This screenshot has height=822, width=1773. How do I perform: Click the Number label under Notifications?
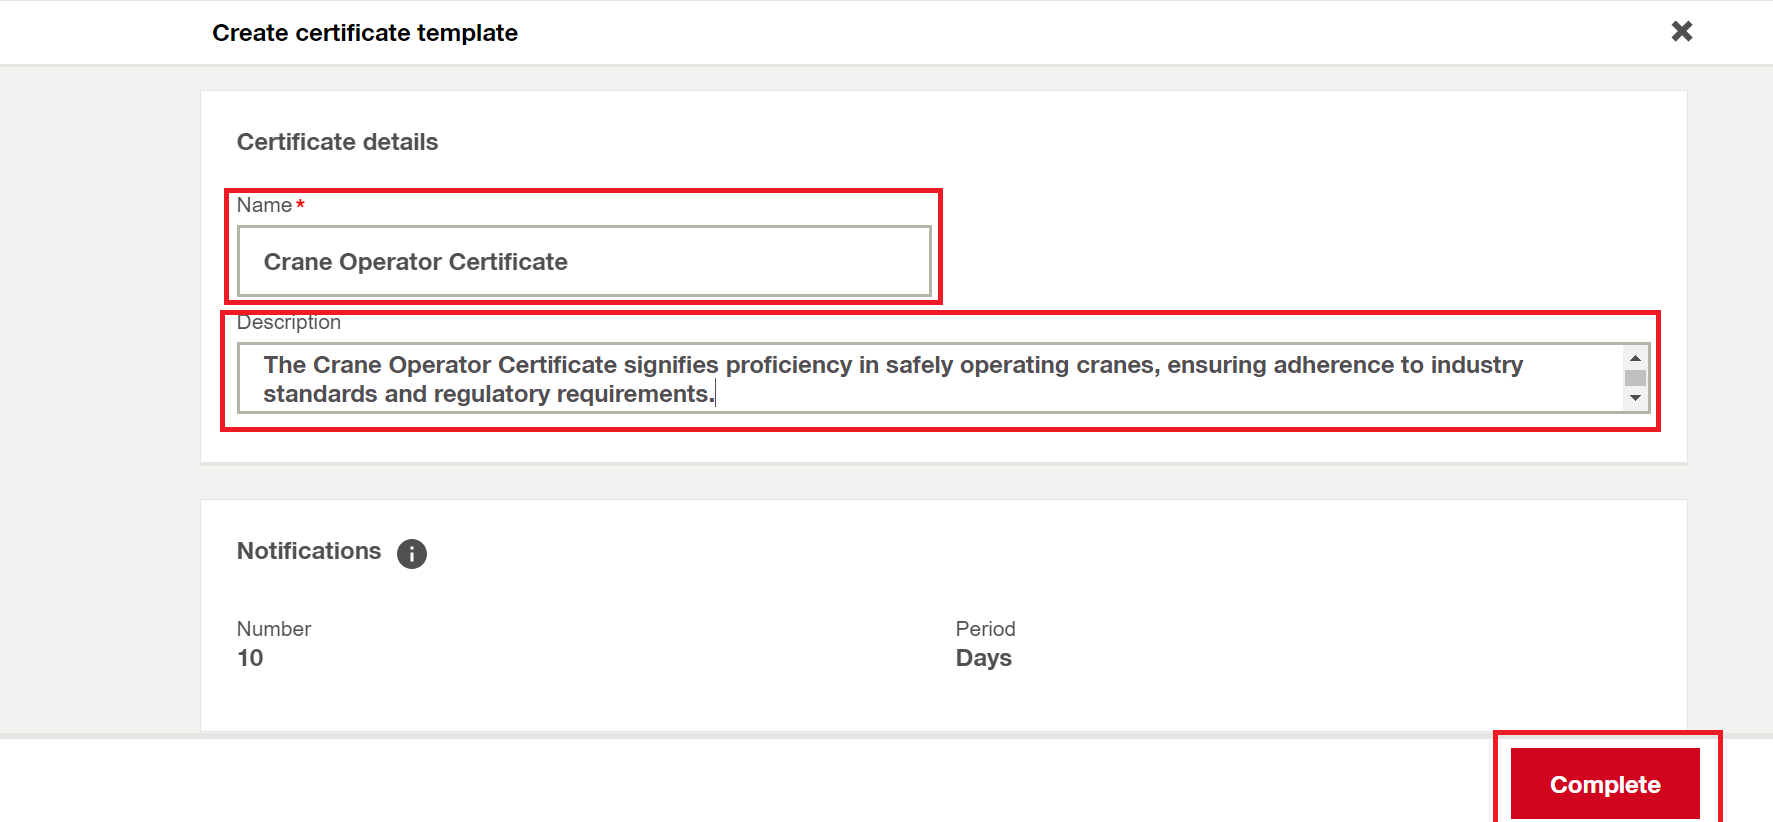pyautogui.click(x=274, y=629)
